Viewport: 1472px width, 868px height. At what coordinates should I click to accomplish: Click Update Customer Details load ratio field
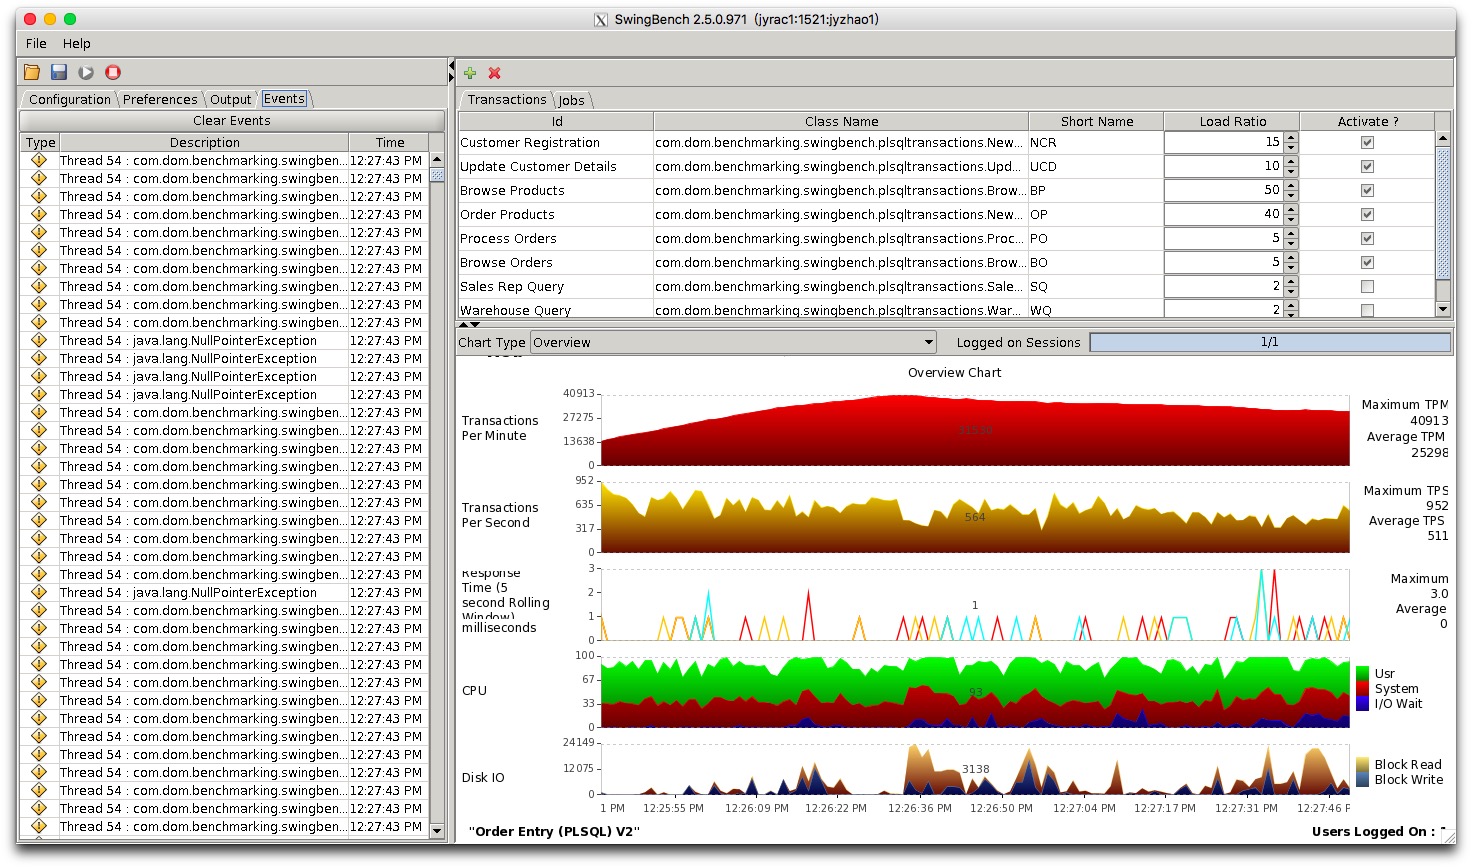coord(1224,166)
